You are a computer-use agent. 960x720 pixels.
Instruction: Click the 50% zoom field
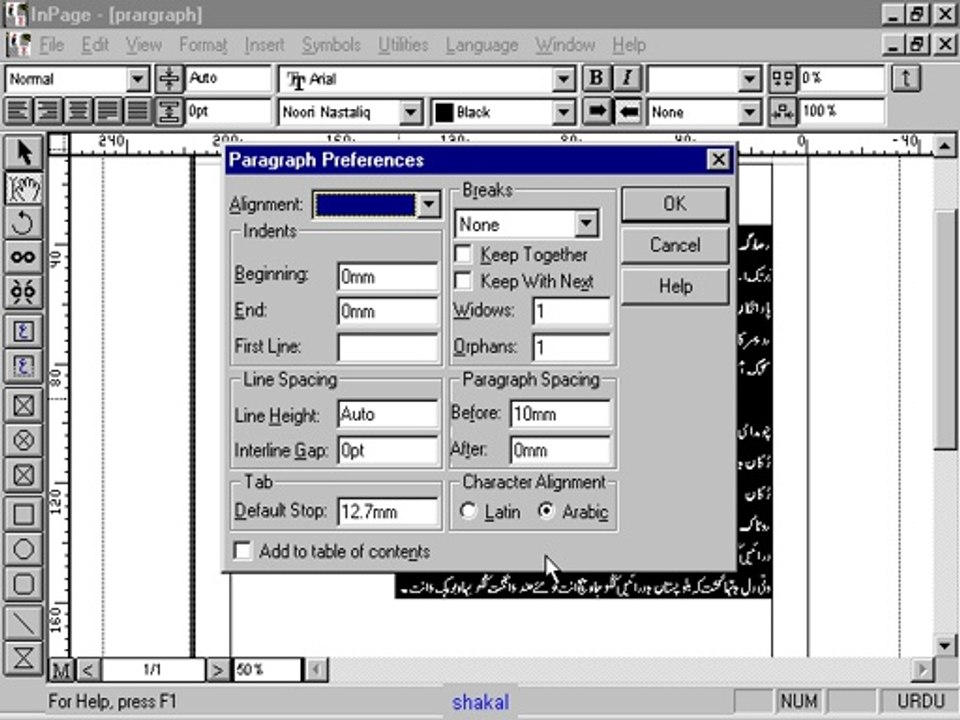click(x=267, y=670)
